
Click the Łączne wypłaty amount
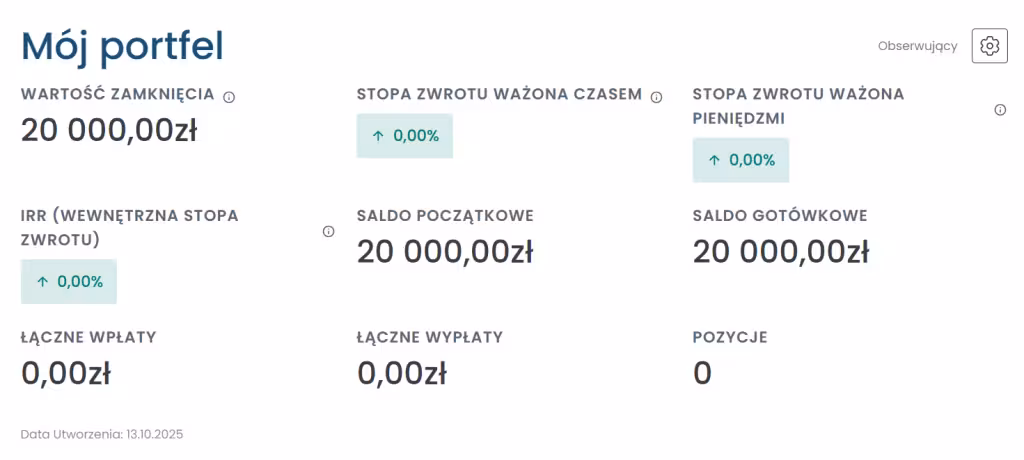point(402,374)
